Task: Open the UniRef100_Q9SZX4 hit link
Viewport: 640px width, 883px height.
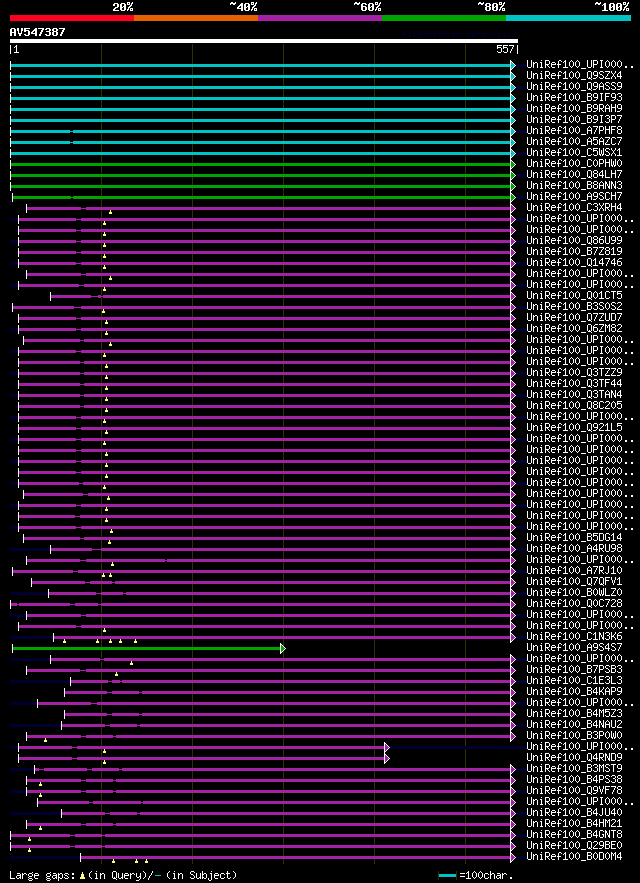Action: pos(574,76)
